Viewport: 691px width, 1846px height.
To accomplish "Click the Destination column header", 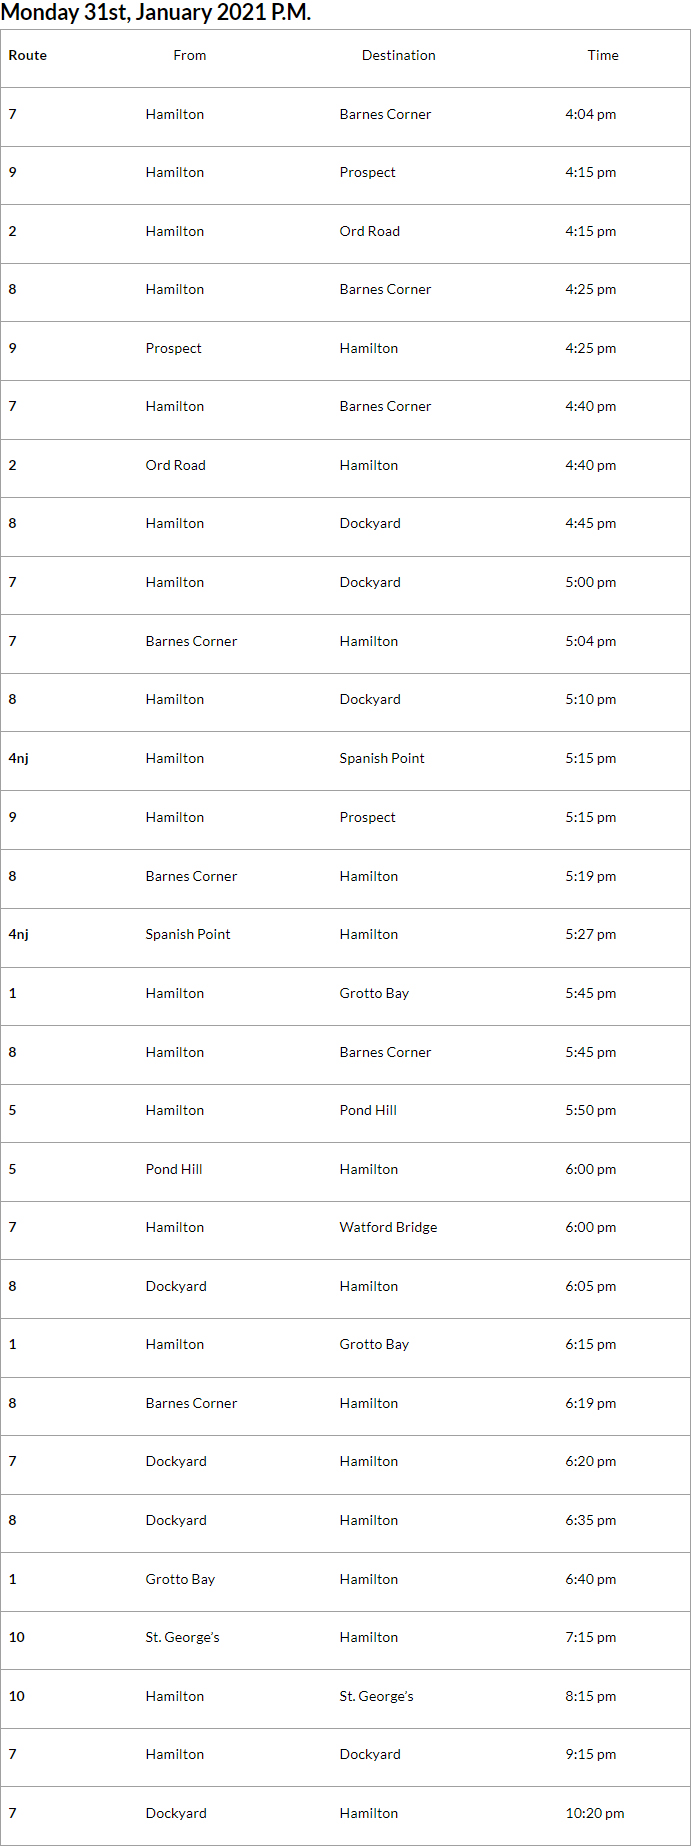I will (398, 56).
